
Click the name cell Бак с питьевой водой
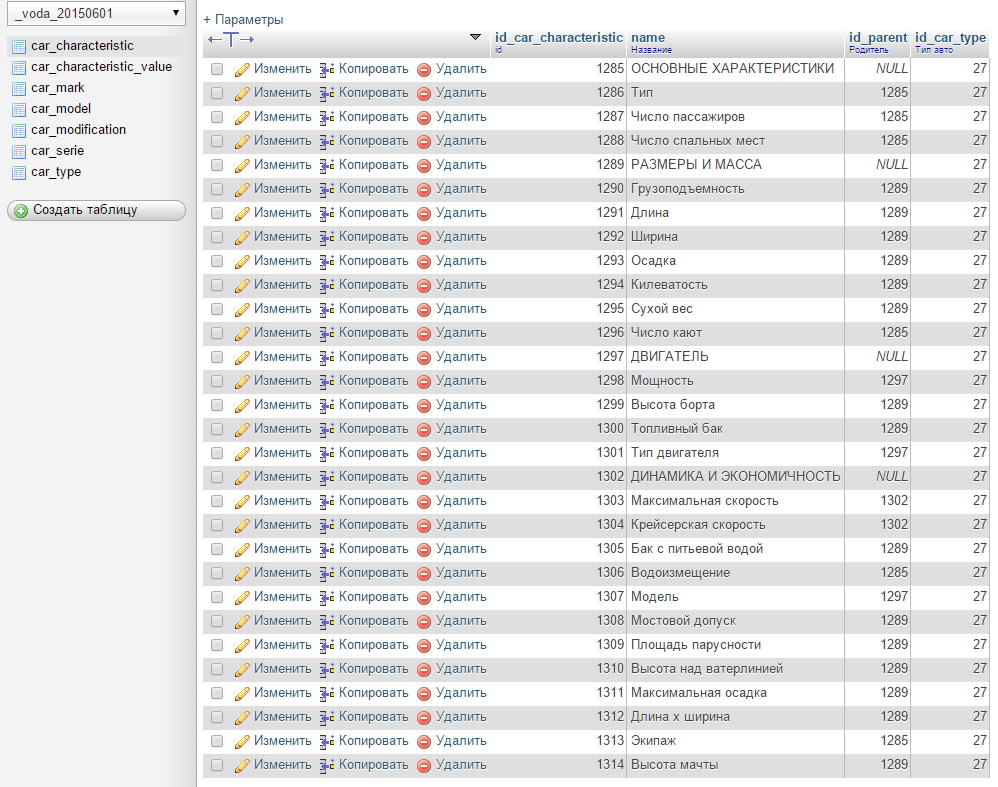click(696, 549)
